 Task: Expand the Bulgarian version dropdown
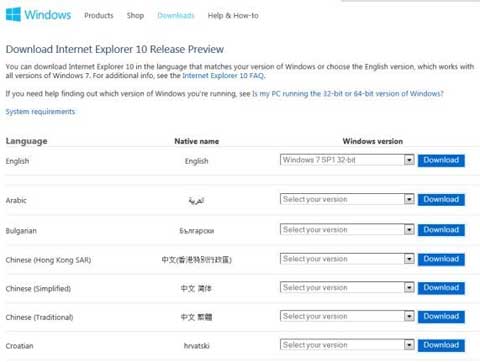click(x=347, y=230)
